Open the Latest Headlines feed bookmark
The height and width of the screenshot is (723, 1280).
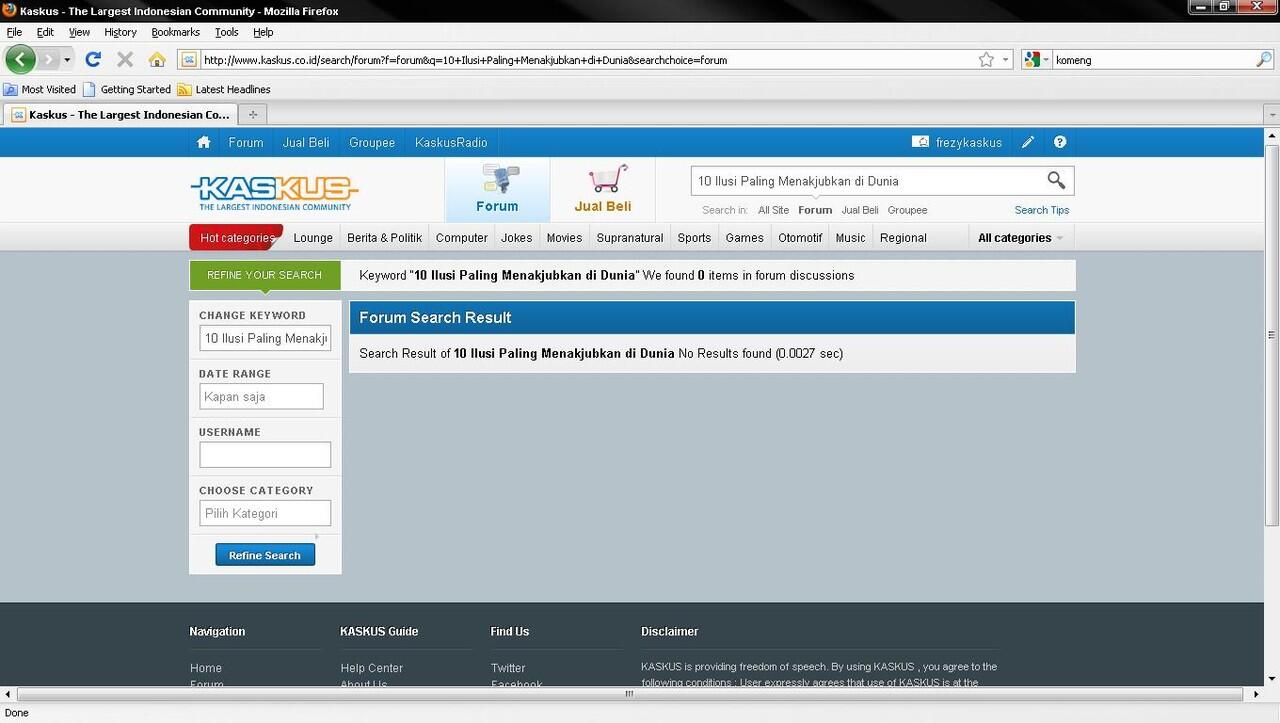tap(223, 89)
